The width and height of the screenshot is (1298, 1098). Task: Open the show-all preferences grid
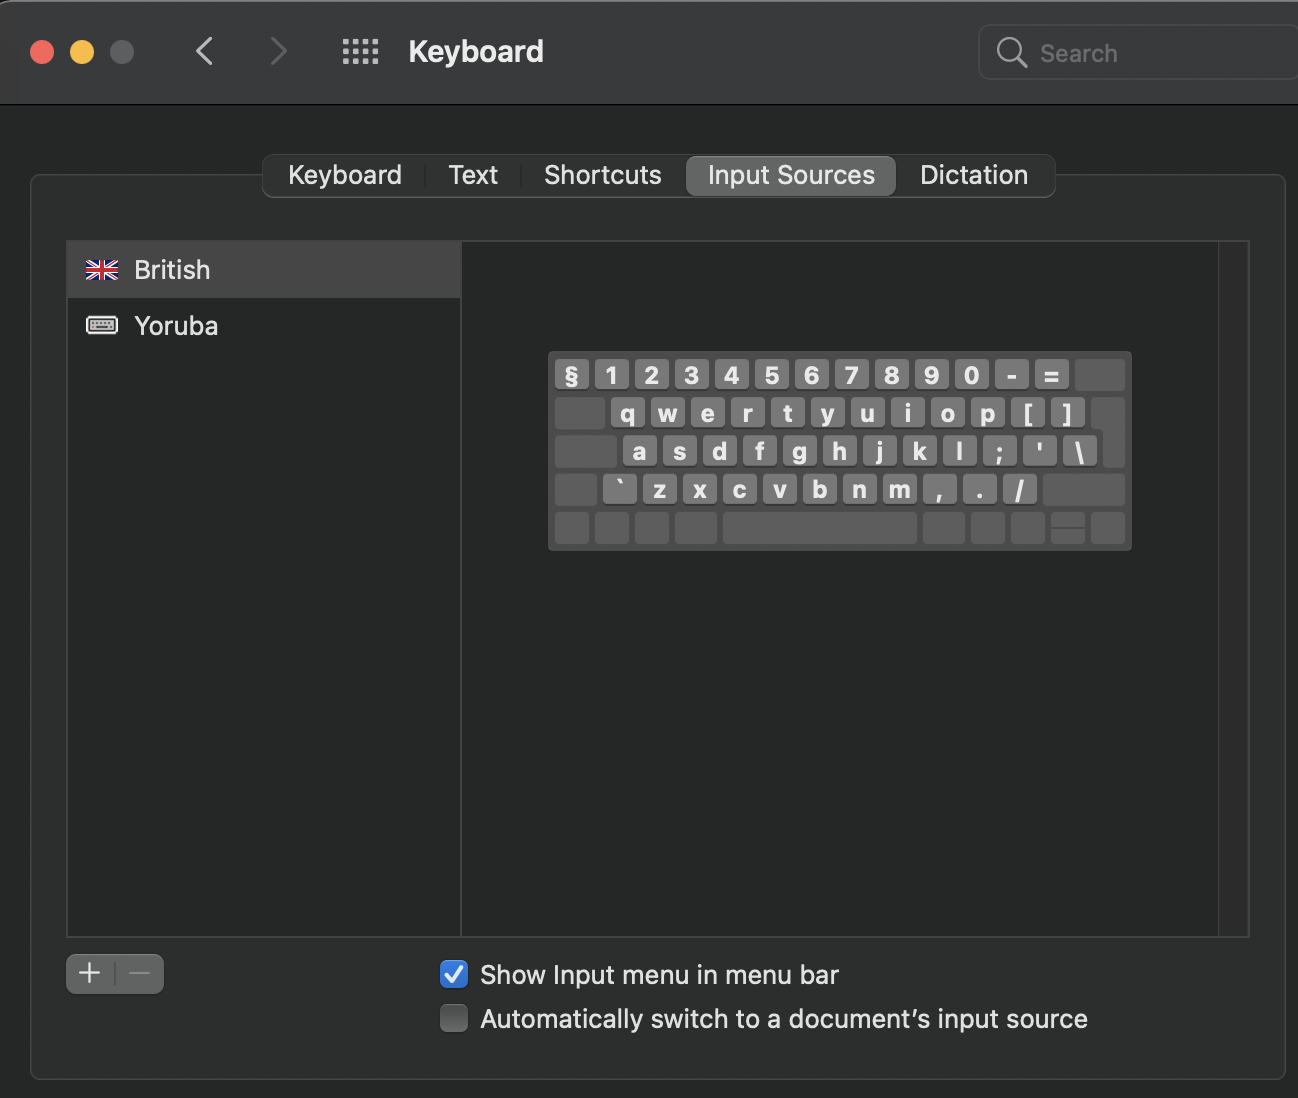(x=360, y=52)
